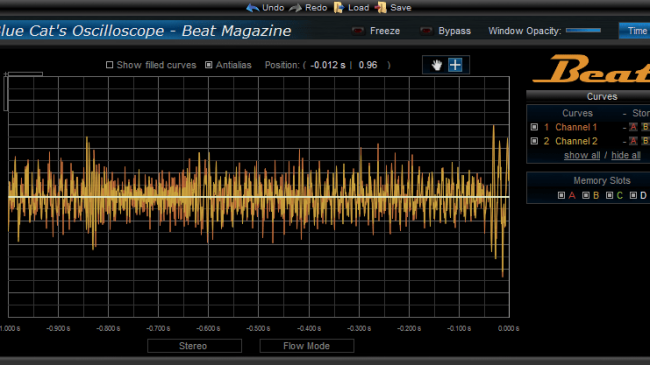Click the Undo text label
The image size is (650, 365).
tap(273, 8)
